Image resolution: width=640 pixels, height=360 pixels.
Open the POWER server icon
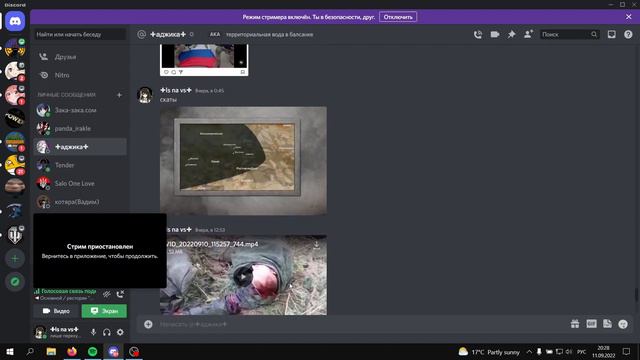coord(15,118)
